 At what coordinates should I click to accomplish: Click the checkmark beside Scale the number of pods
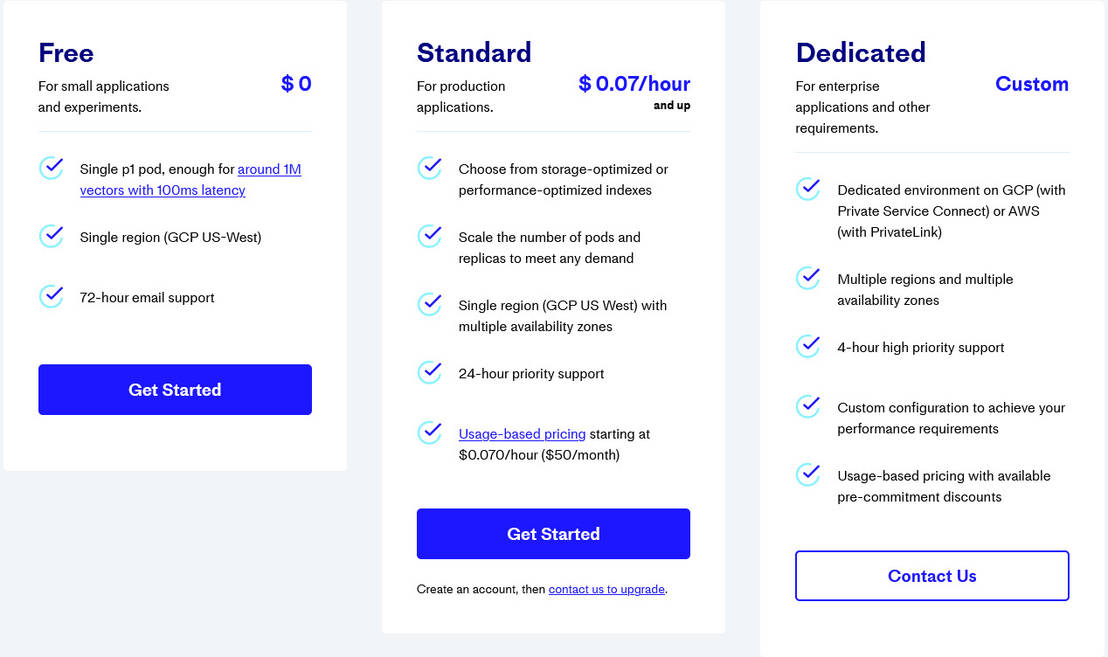pos(429,235)
